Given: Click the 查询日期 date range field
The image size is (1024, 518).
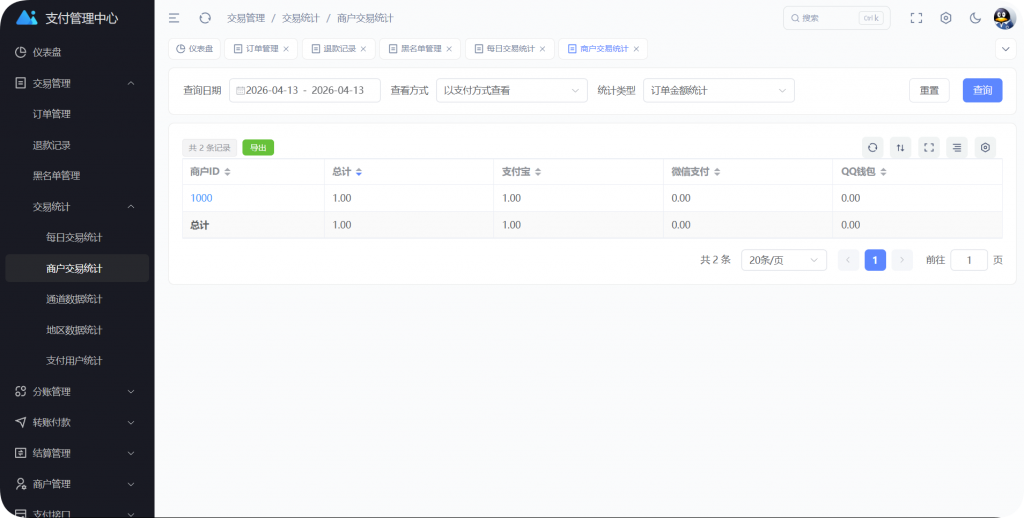Looking at the screenshot, I should (x=305, y=91).
